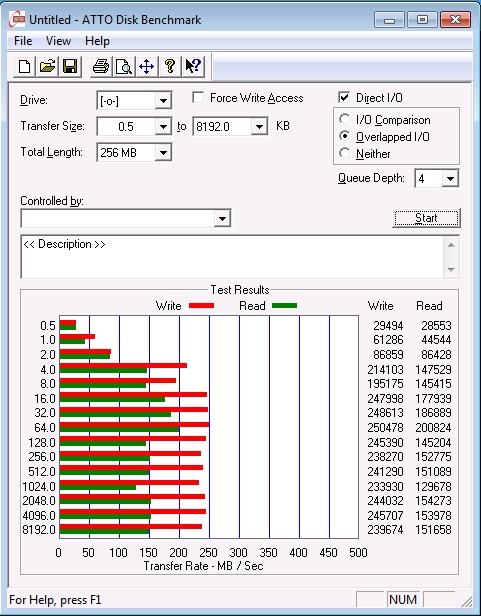Print results with the printer icon

point(101,66)
